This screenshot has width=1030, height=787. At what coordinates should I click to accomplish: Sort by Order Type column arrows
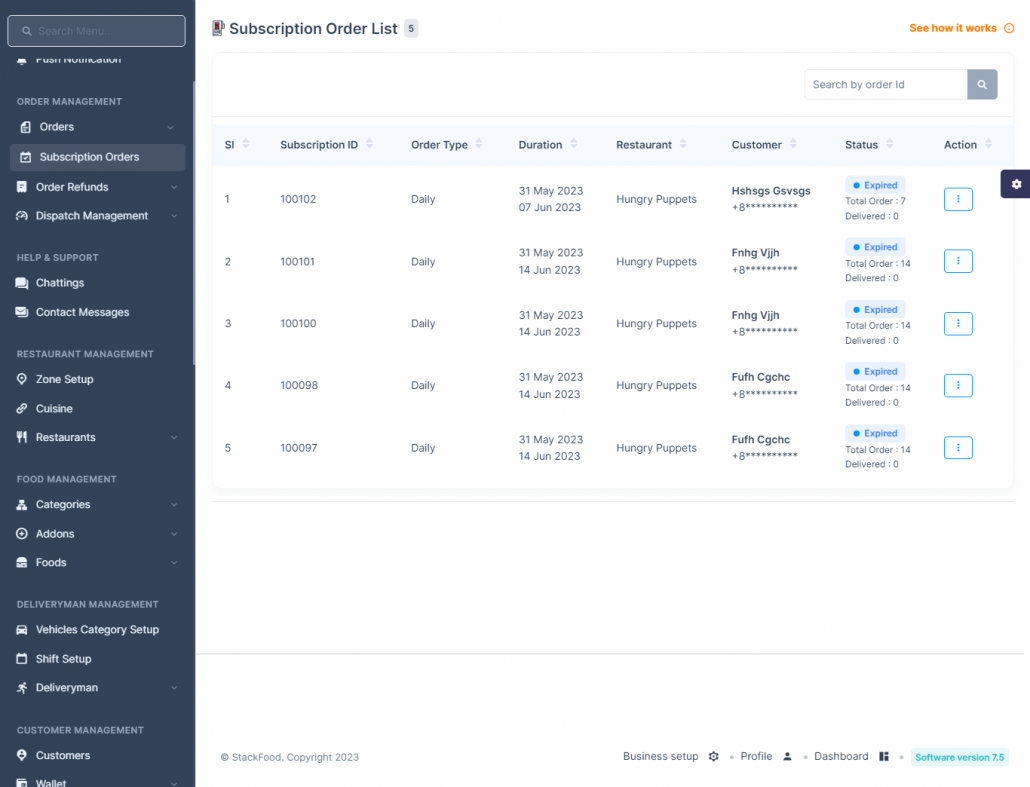click(x=479, y=144)
